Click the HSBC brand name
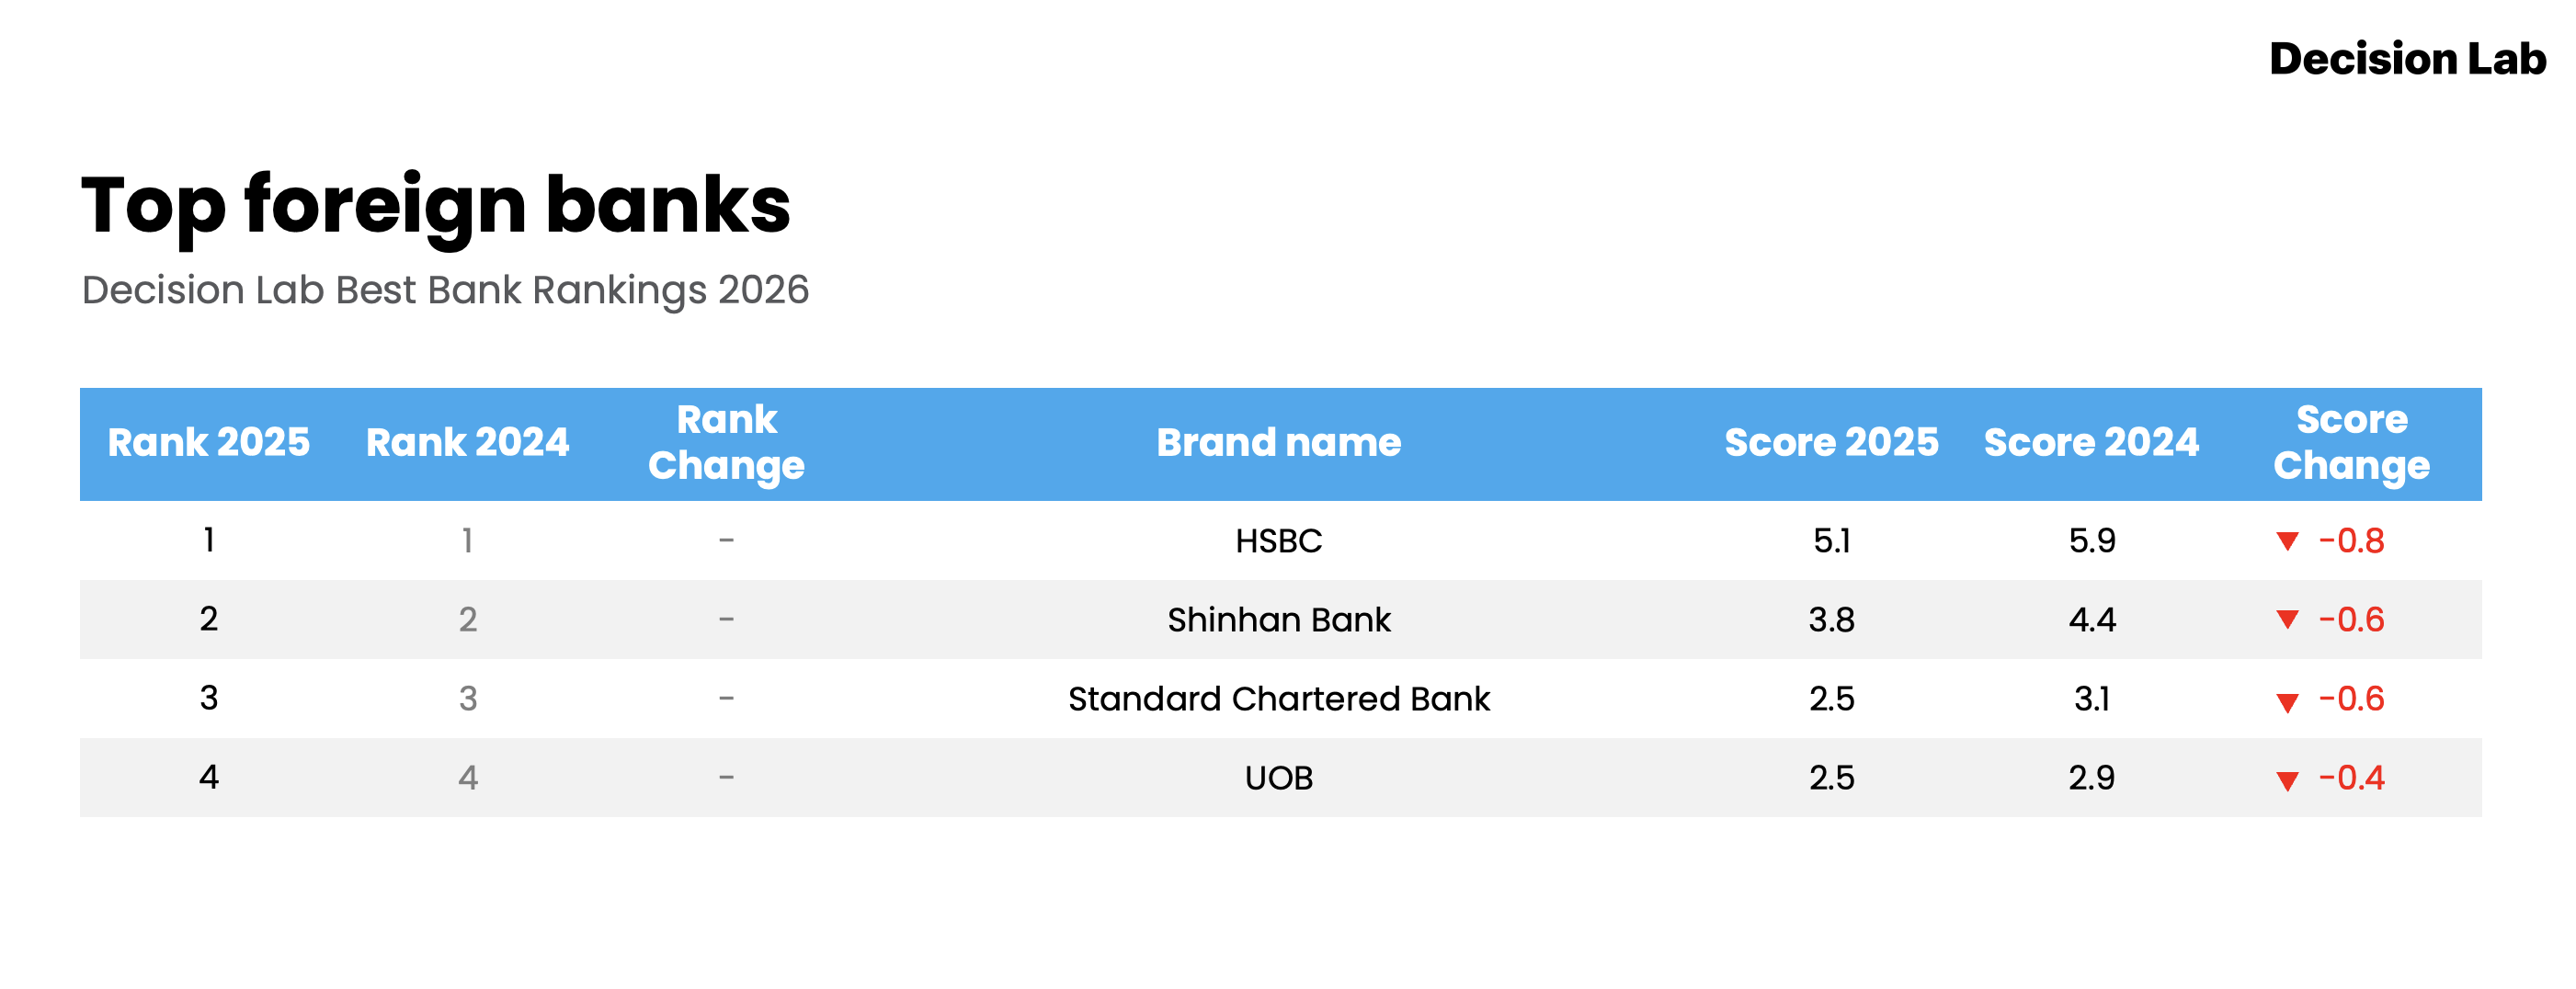The image size is (2576, 989). coord(1278,541)
